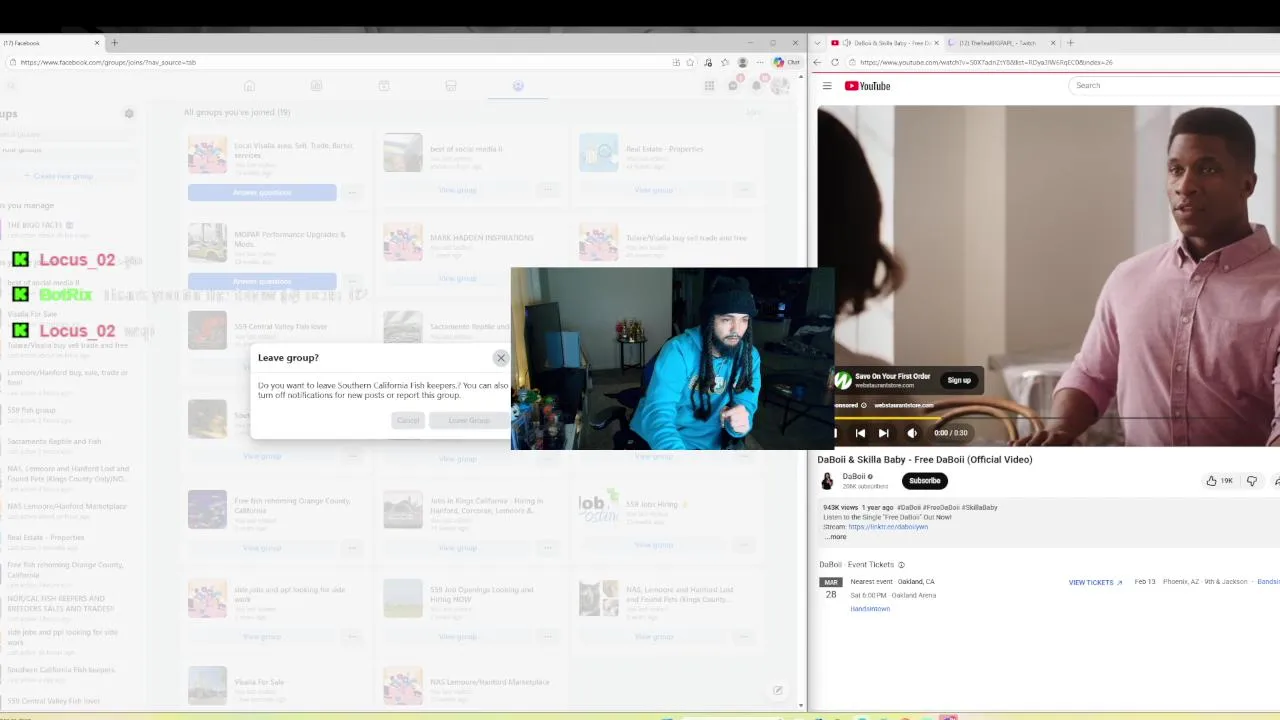Viewport: 1280px width, 720px height.
Task: View group Real Estate - Properties
Action: point(653,190)
